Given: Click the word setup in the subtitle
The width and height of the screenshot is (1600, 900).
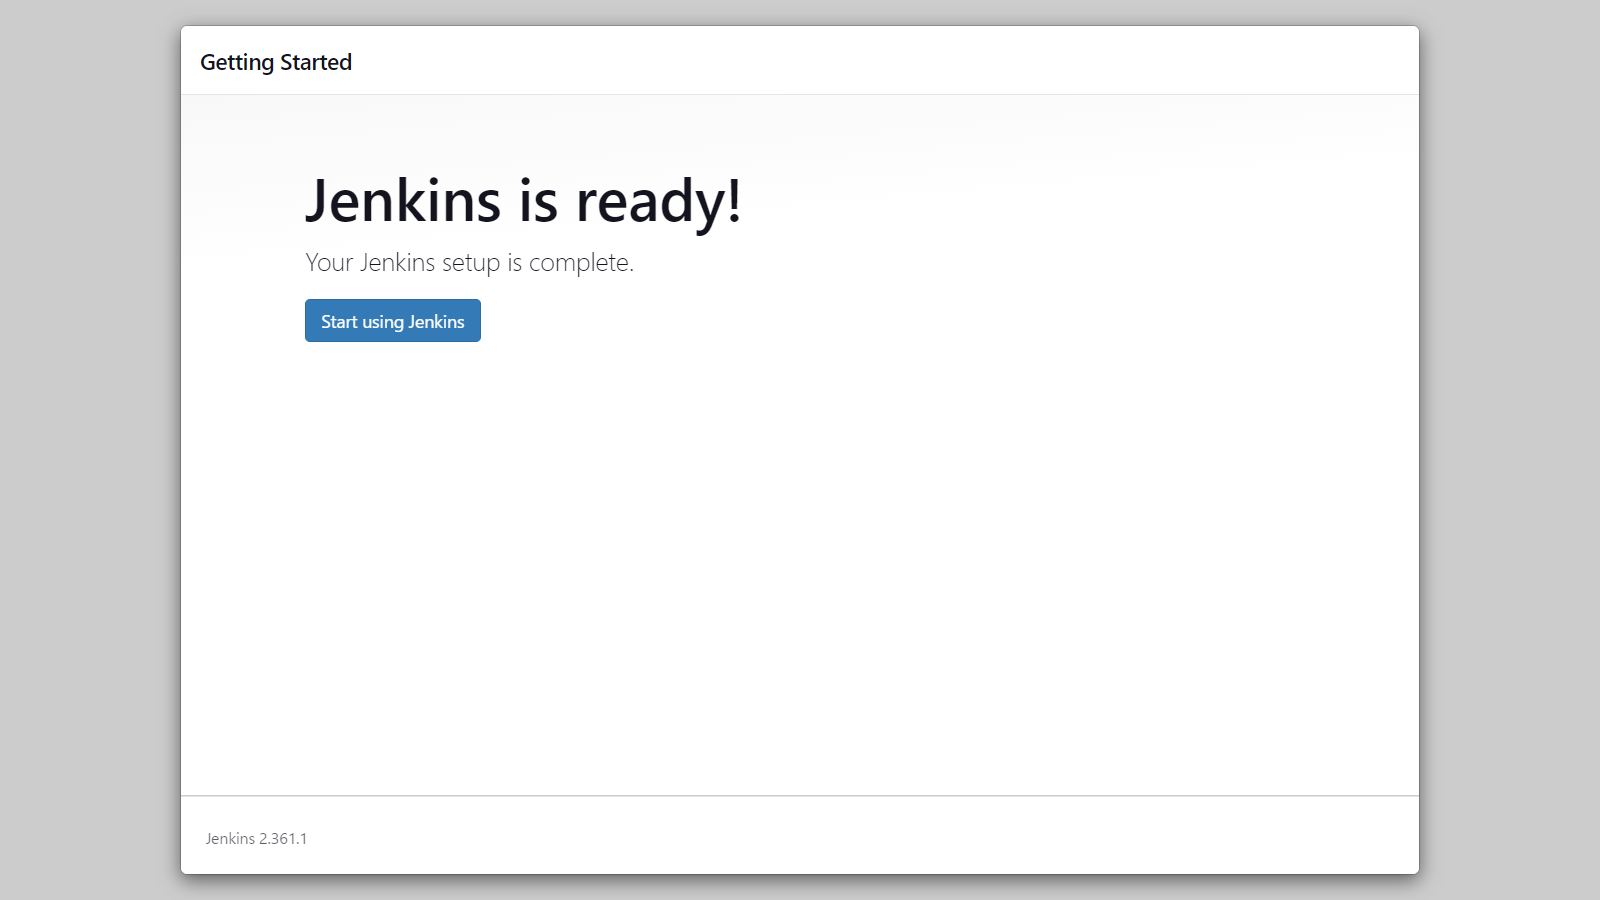Looking at the screenshot, I should click(x=471, y=263).
